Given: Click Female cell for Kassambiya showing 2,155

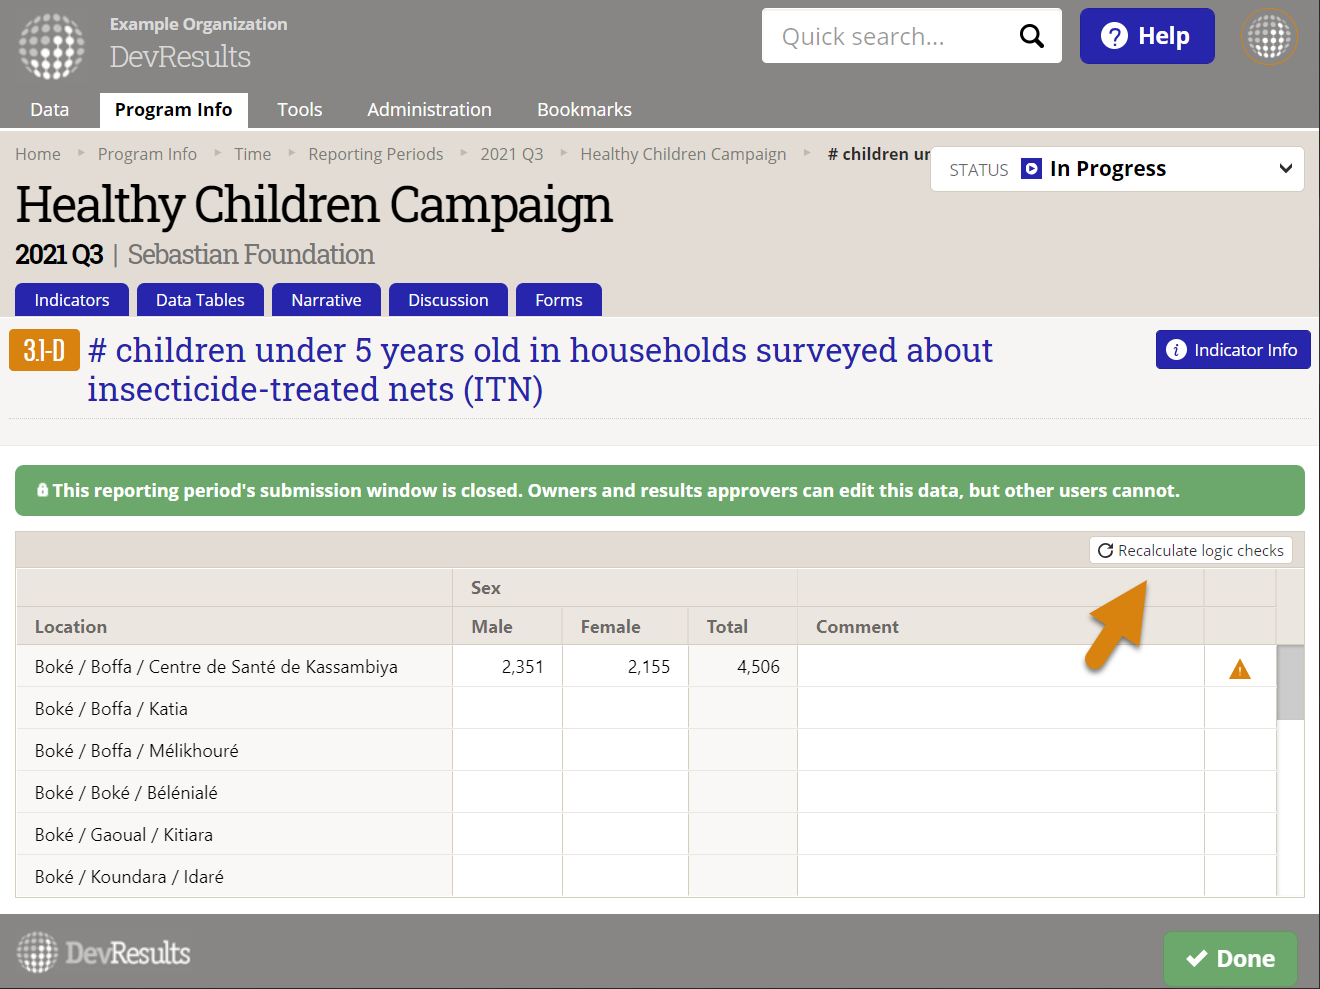Looking at the screenshot, I should click(x=625, y=666).
